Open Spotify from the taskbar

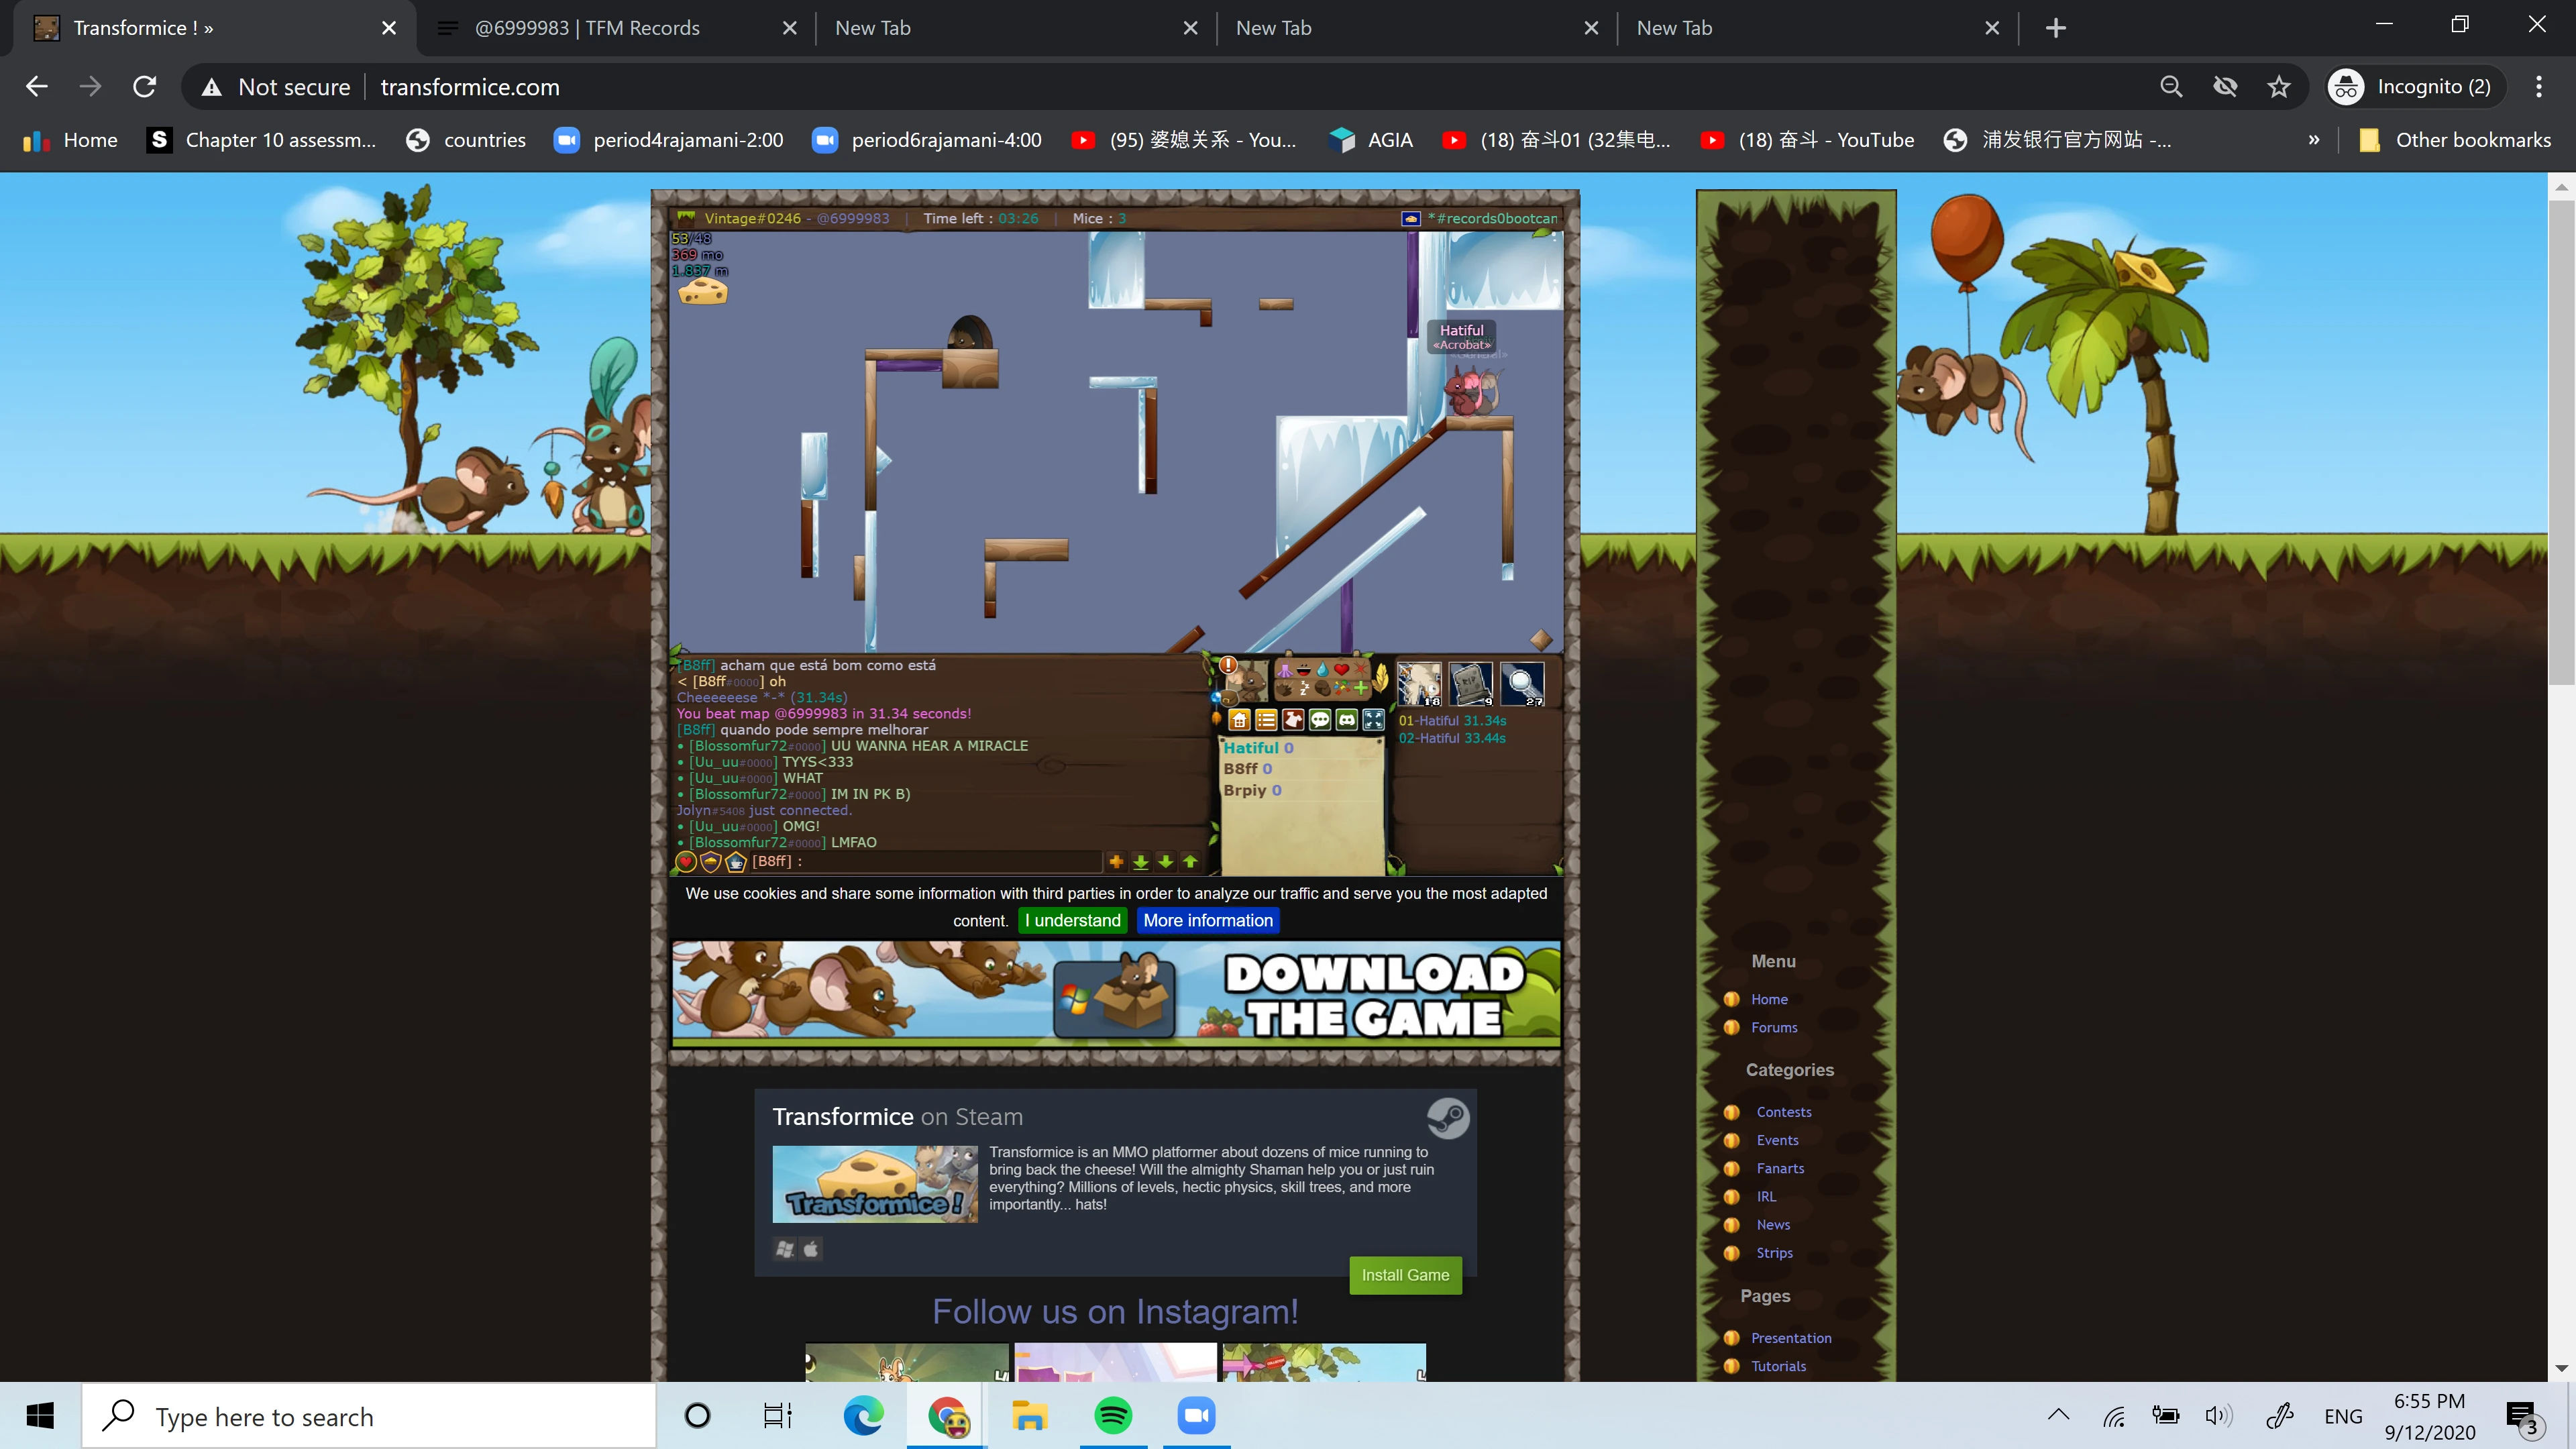point(1113,1416)
